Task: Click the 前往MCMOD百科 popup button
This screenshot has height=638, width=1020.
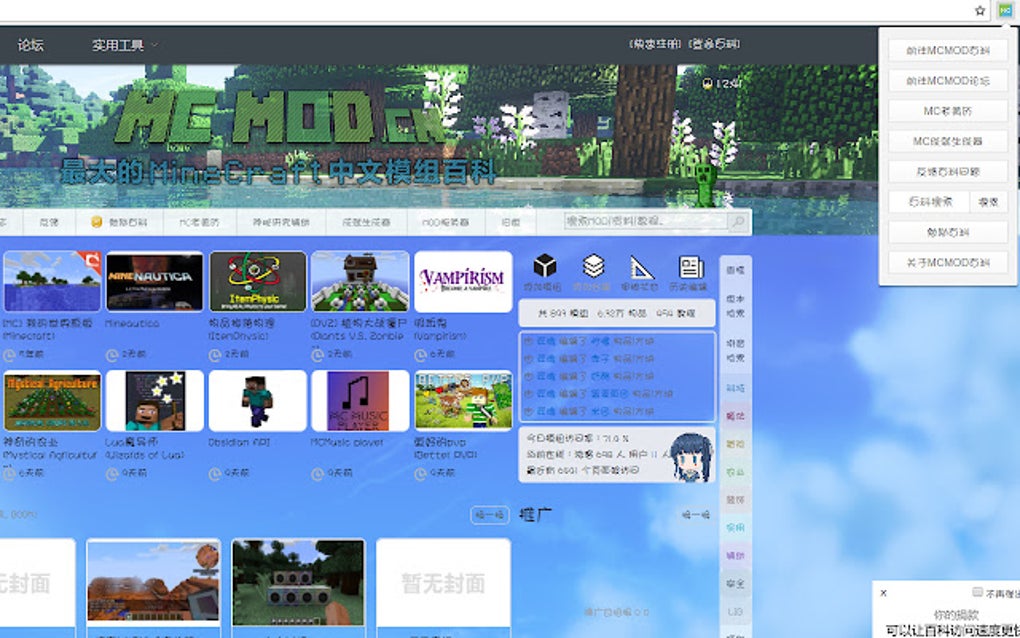Action: coord(948,50)
